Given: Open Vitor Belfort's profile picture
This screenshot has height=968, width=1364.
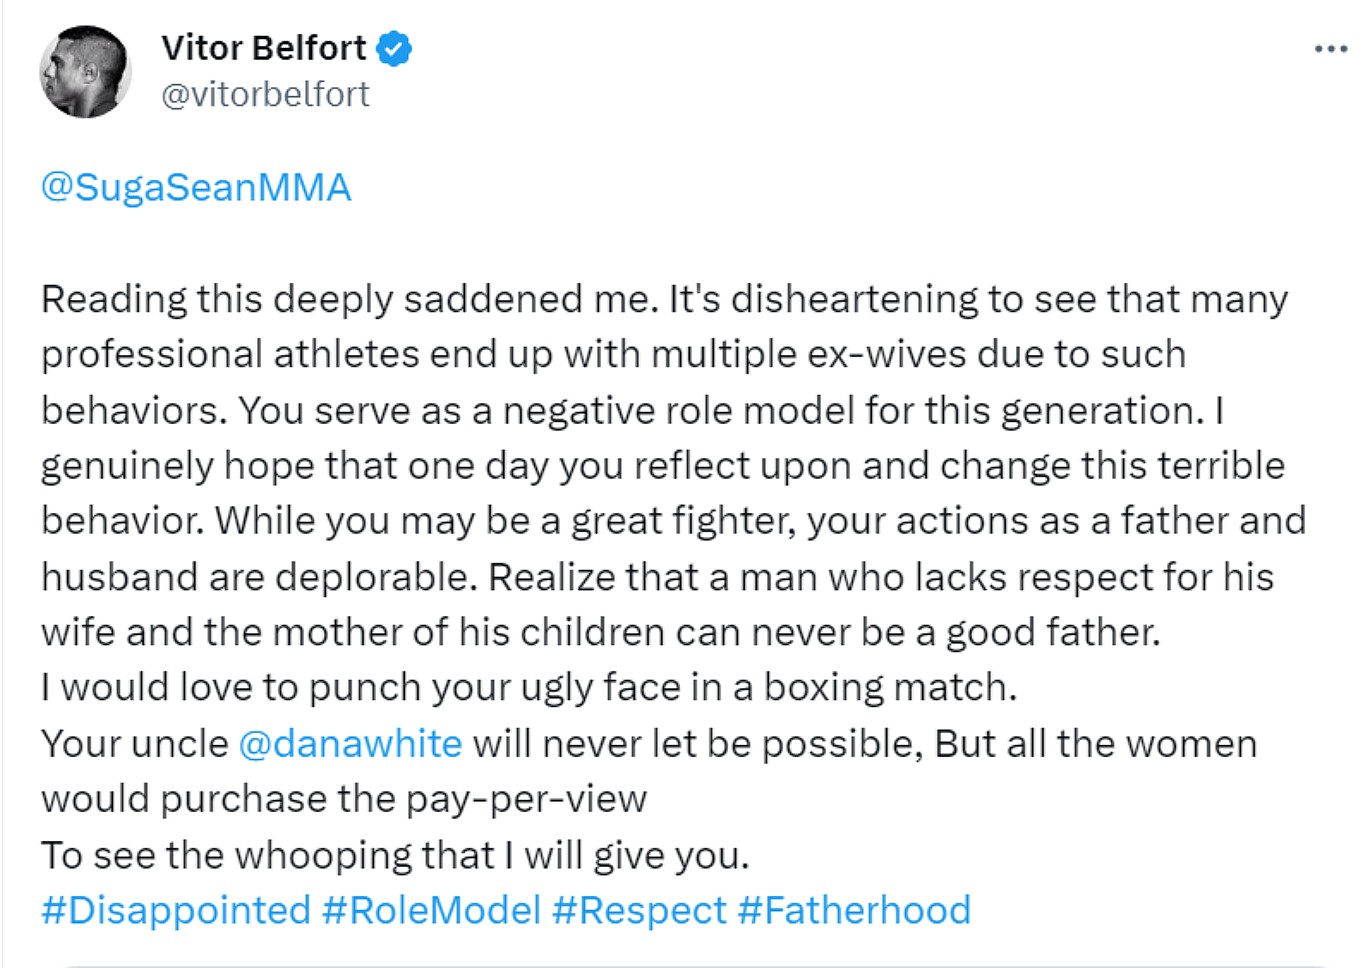Looking at the screenshot, I should [85, 72].
